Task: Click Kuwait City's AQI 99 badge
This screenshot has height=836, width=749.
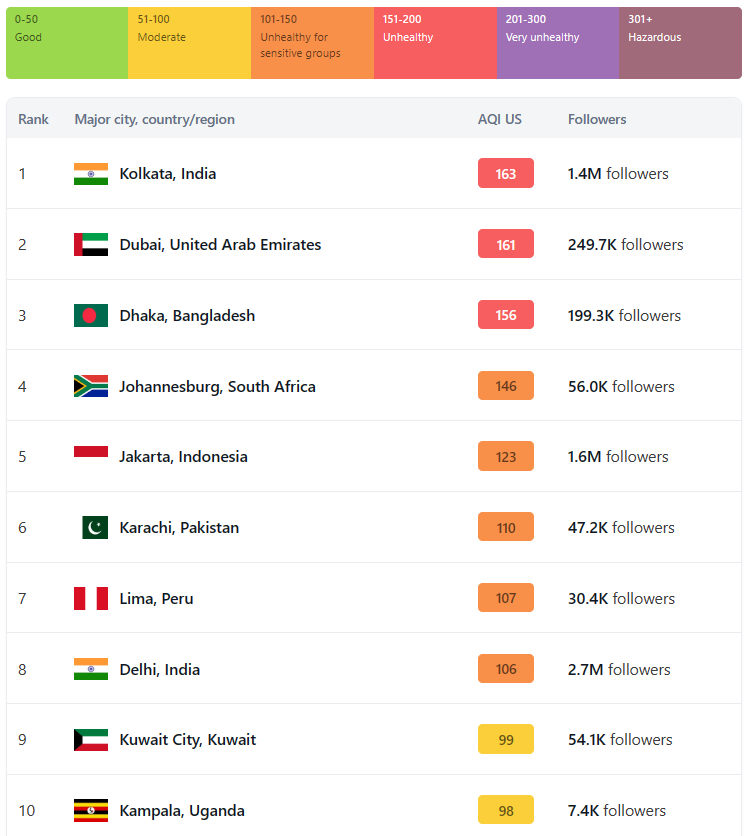Action: point(506,740)
